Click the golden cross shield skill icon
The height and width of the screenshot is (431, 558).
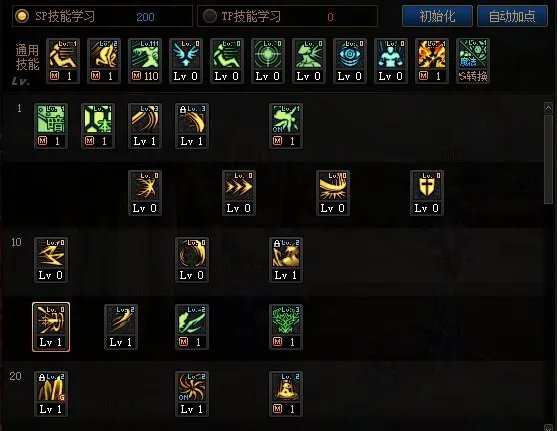coord(427,193)
